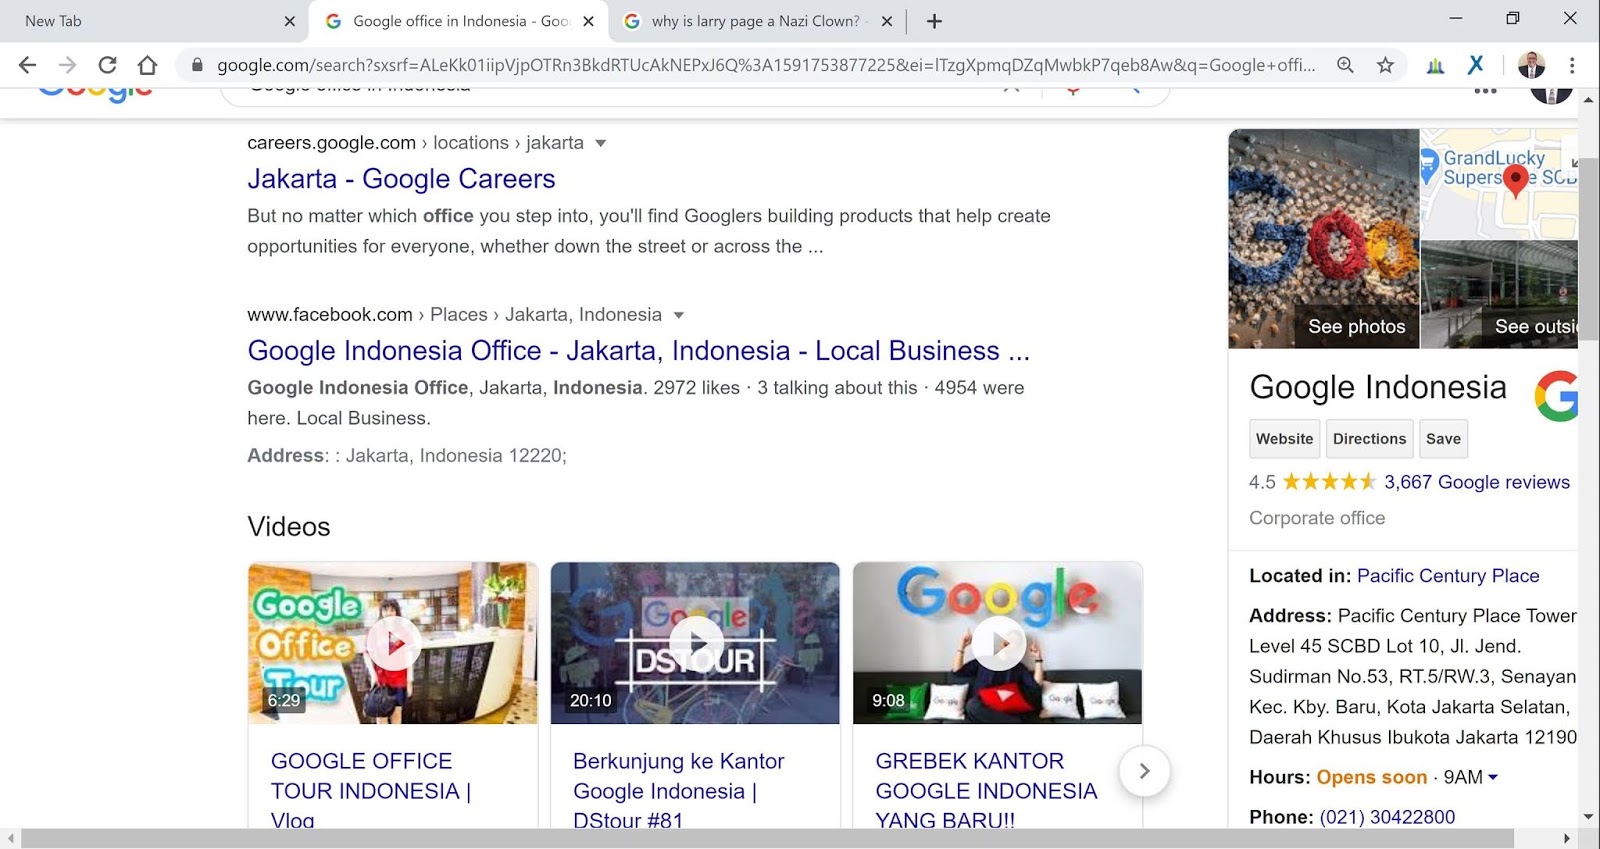The width and height of the screenshot is (1600, 849).
Task: Click the Website button for Google Indonesia
Action: click(x=1285, y=439)
